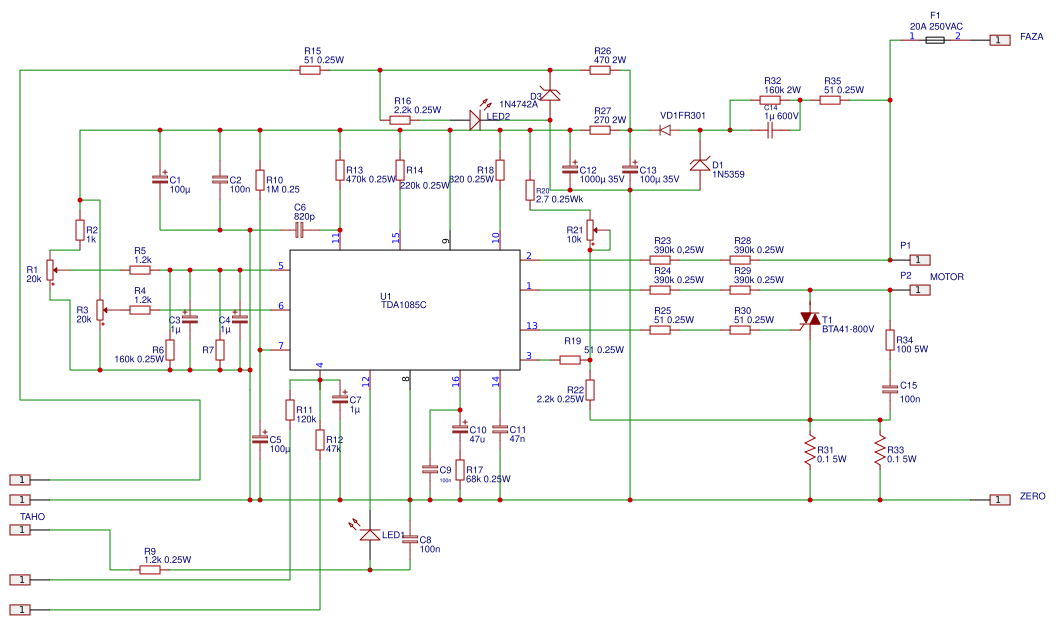
Task: Select the R1 20k potentiometer
Action: tap(51, 270)
